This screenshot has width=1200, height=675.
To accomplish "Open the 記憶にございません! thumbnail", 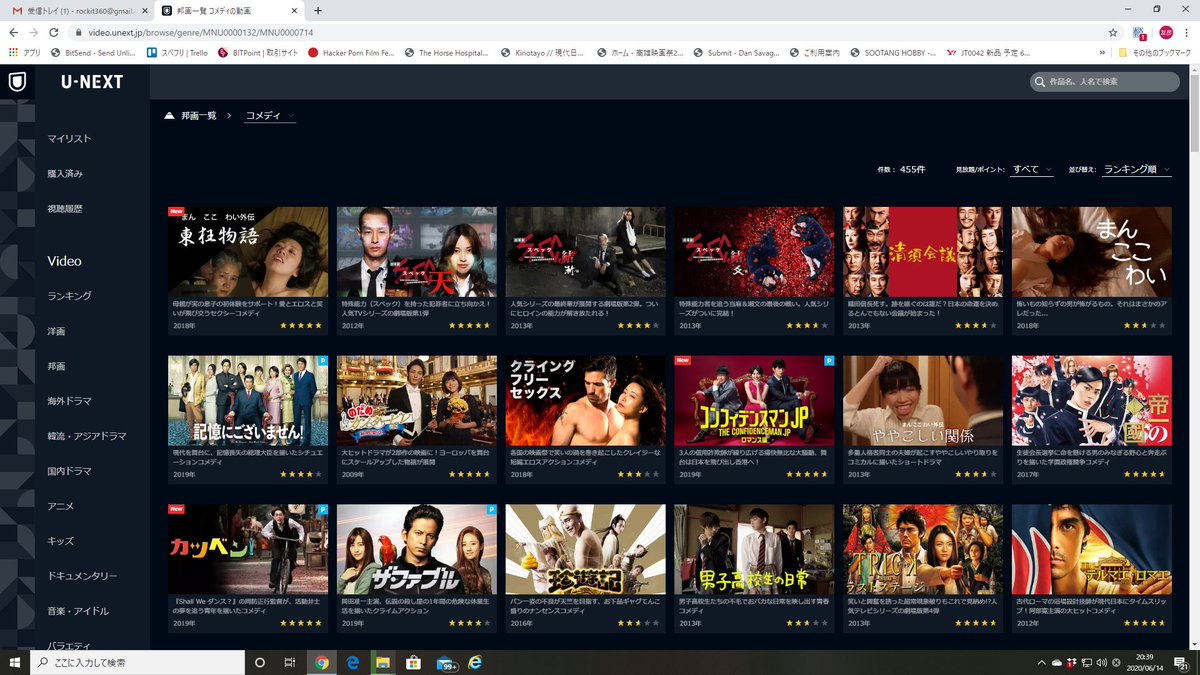I will pos(248,400).
